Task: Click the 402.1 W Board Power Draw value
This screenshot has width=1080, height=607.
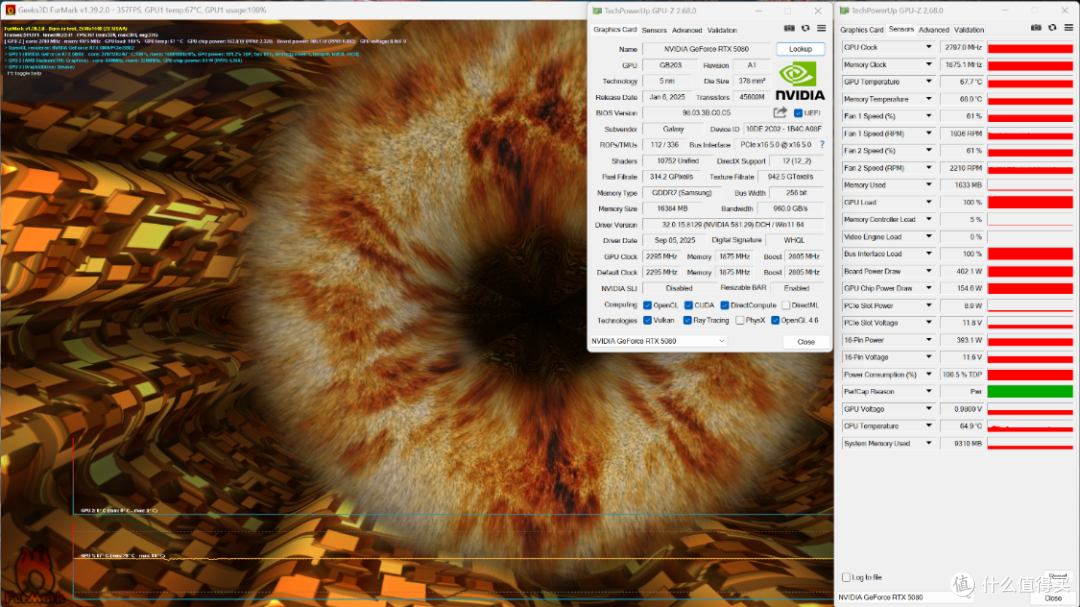Action: 962,271
